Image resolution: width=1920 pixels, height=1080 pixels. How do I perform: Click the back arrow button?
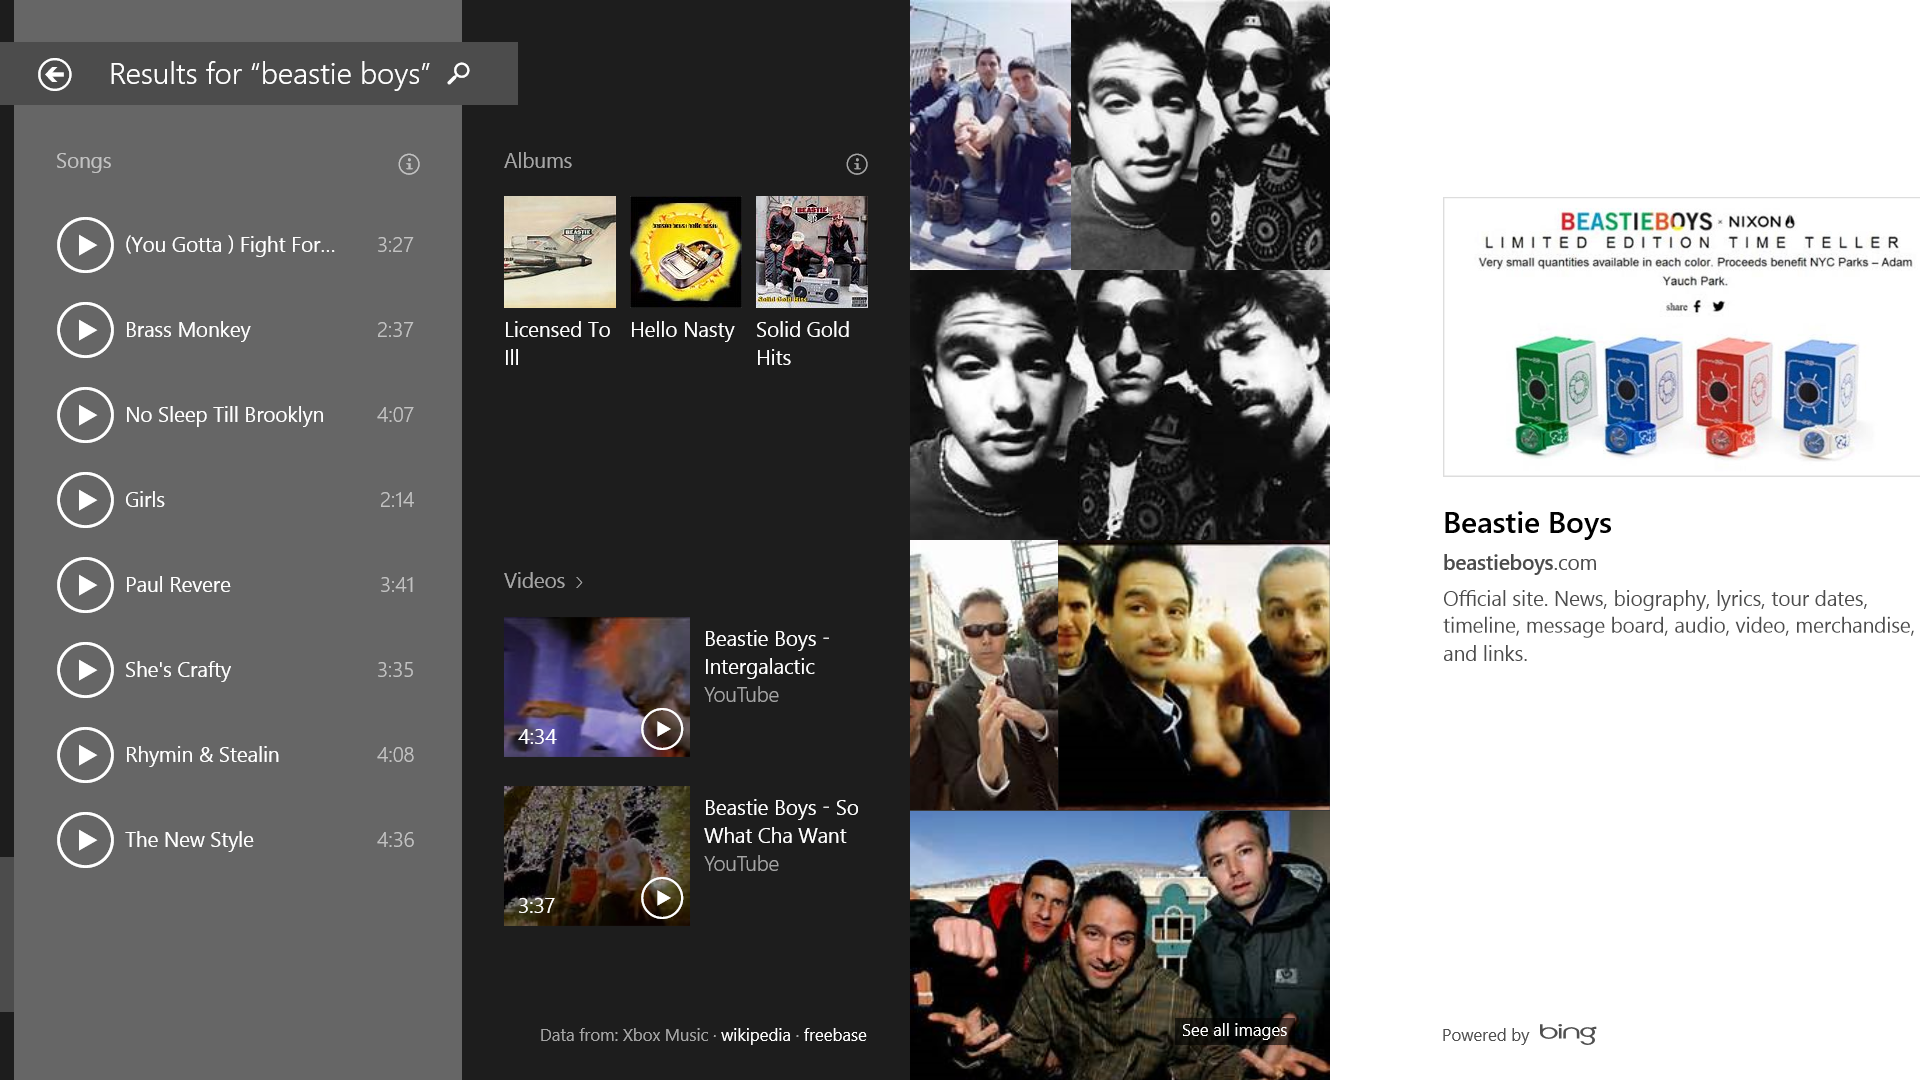55,74
